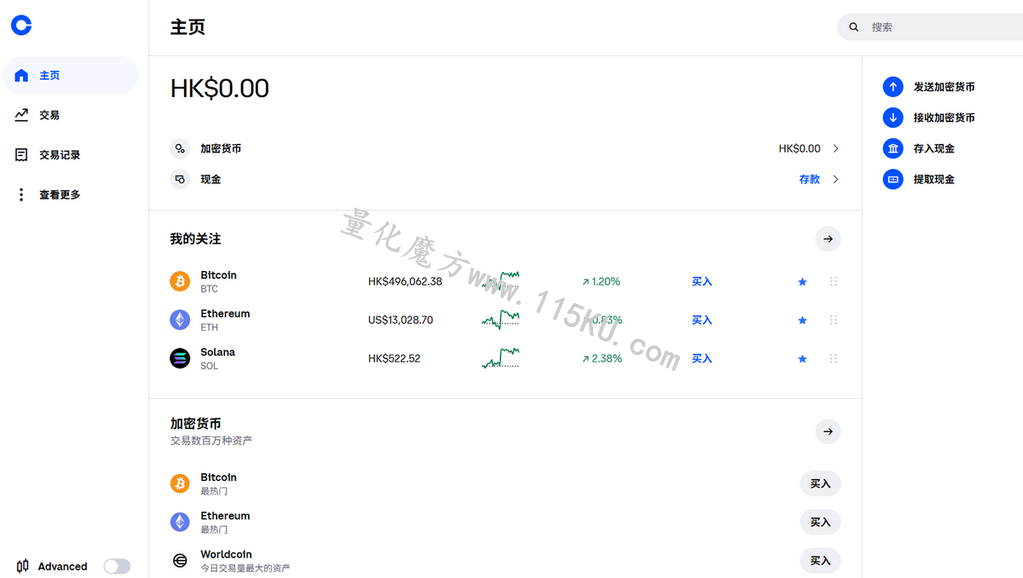This screenshot has height=578, width=1023.
Task: Click the Bitcoin price HK$496,062.38
Action: 405,281
